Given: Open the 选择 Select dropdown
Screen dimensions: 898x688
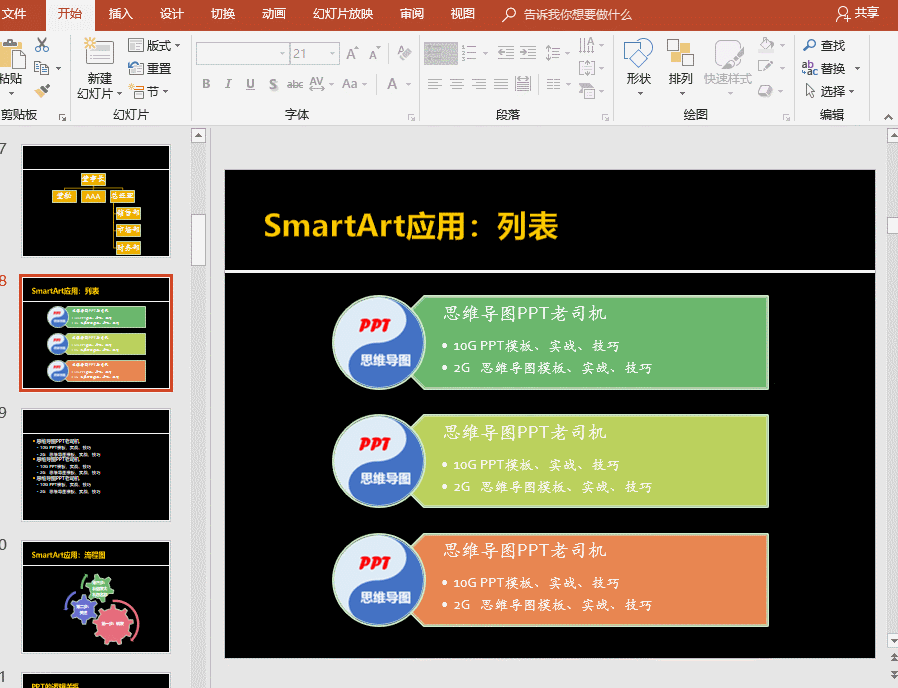Looking at the screenshot, I should coord(829,91).
